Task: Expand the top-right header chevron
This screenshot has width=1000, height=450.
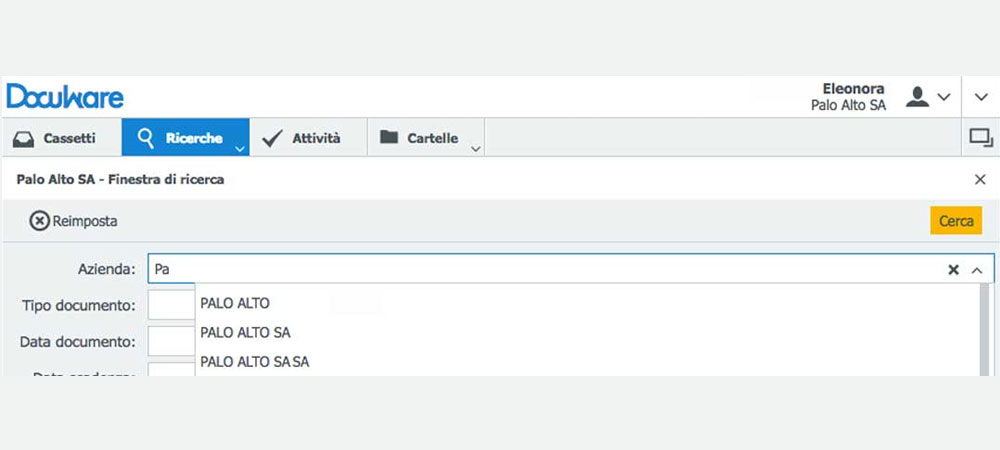Action: click(x=981, y=97)
